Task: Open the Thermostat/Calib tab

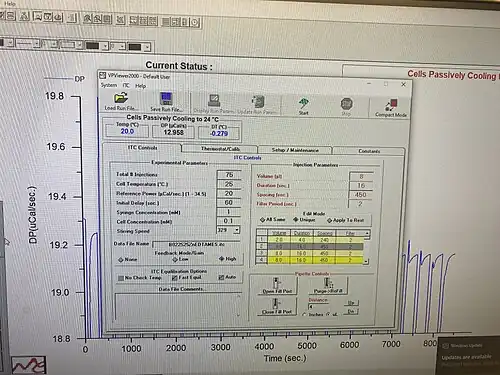Action: click(220, 149)
